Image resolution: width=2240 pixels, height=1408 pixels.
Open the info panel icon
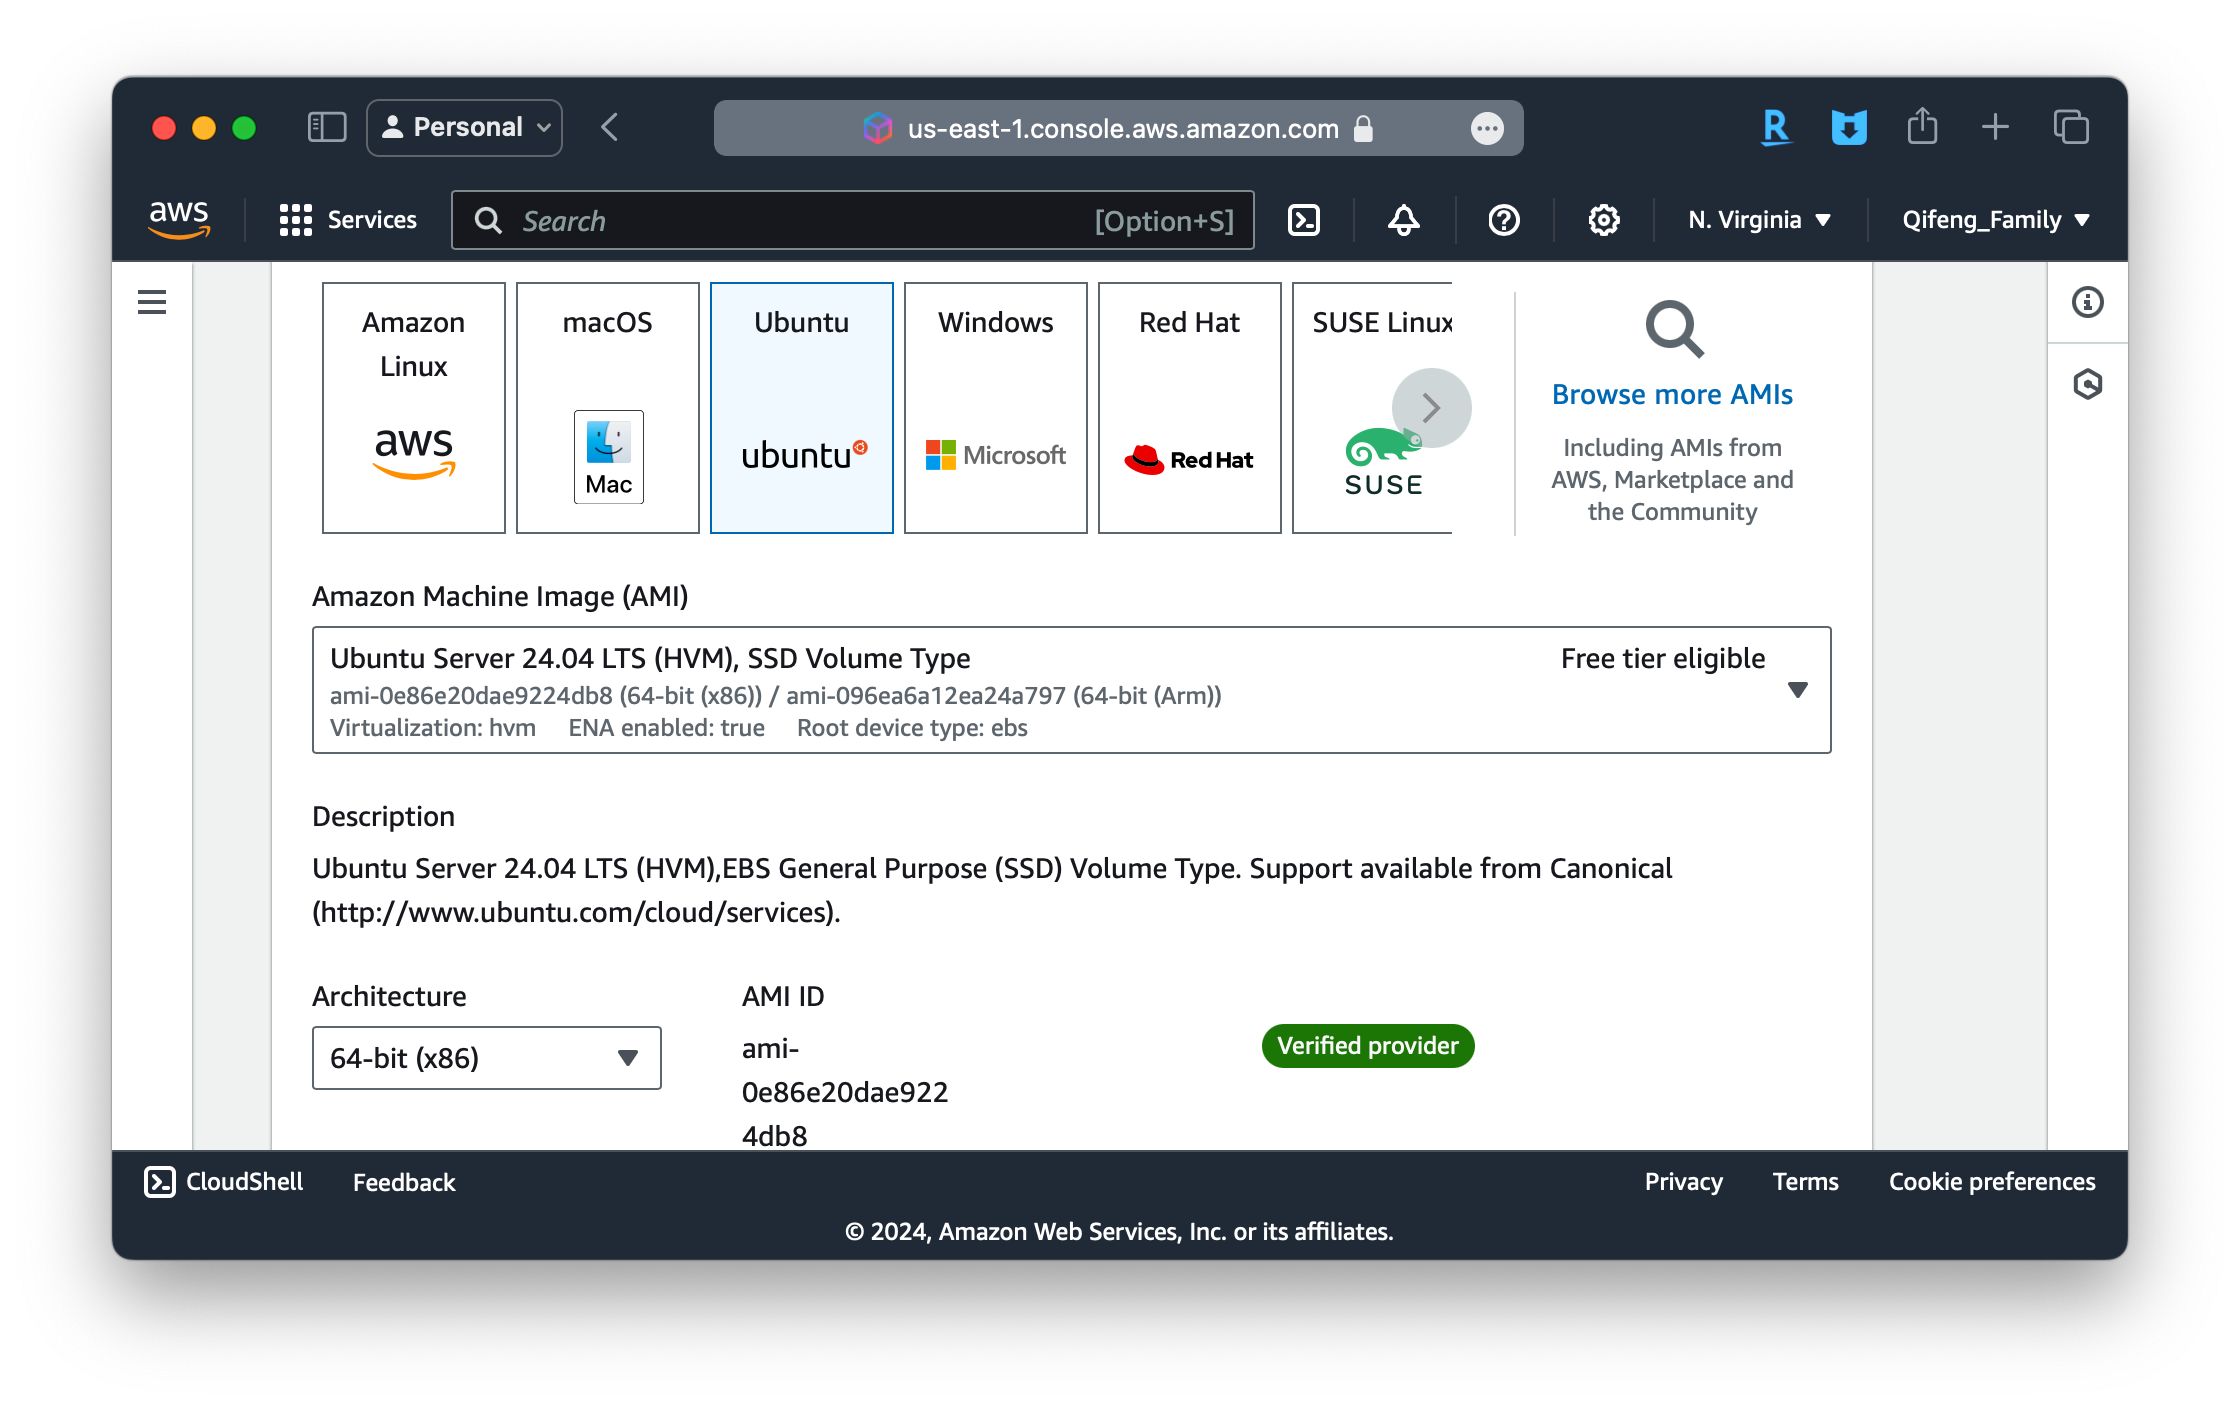[2088, 302]
